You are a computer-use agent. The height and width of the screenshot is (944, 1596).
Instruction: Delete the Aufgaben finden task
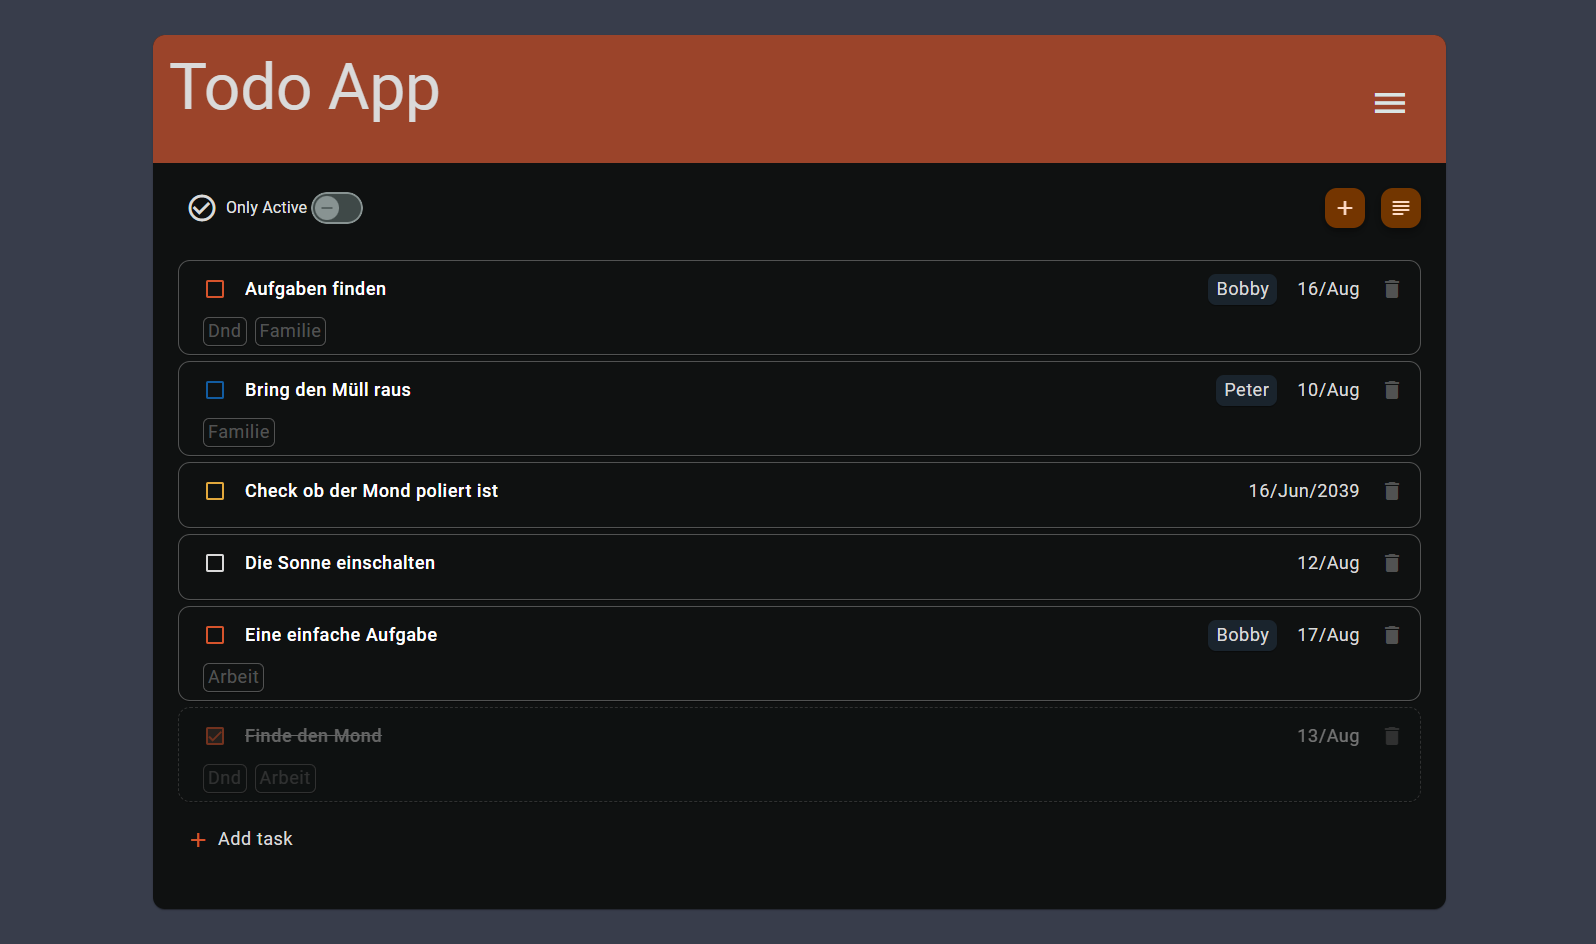[x=1391, y=289]
